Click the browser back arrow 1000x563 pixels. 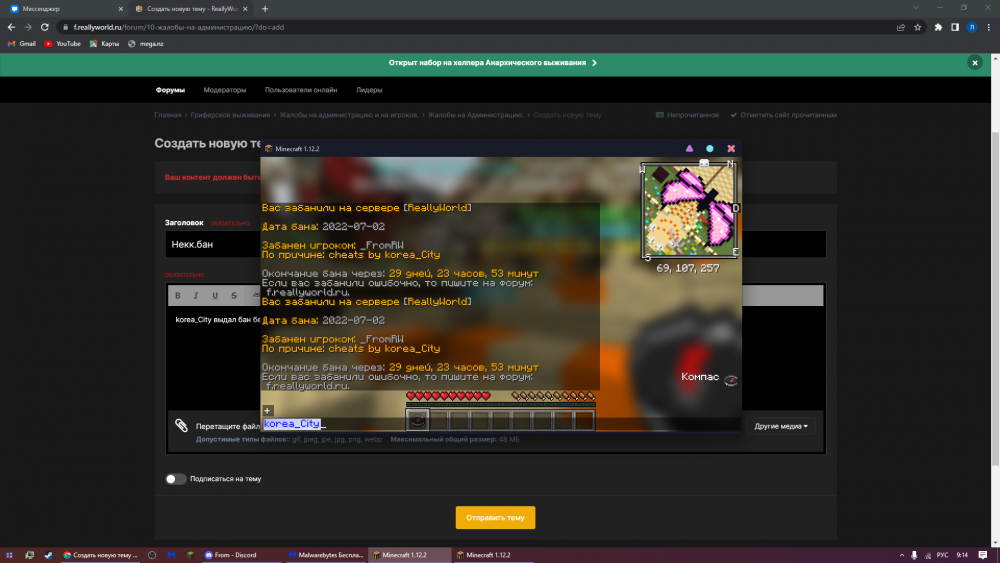11,27
